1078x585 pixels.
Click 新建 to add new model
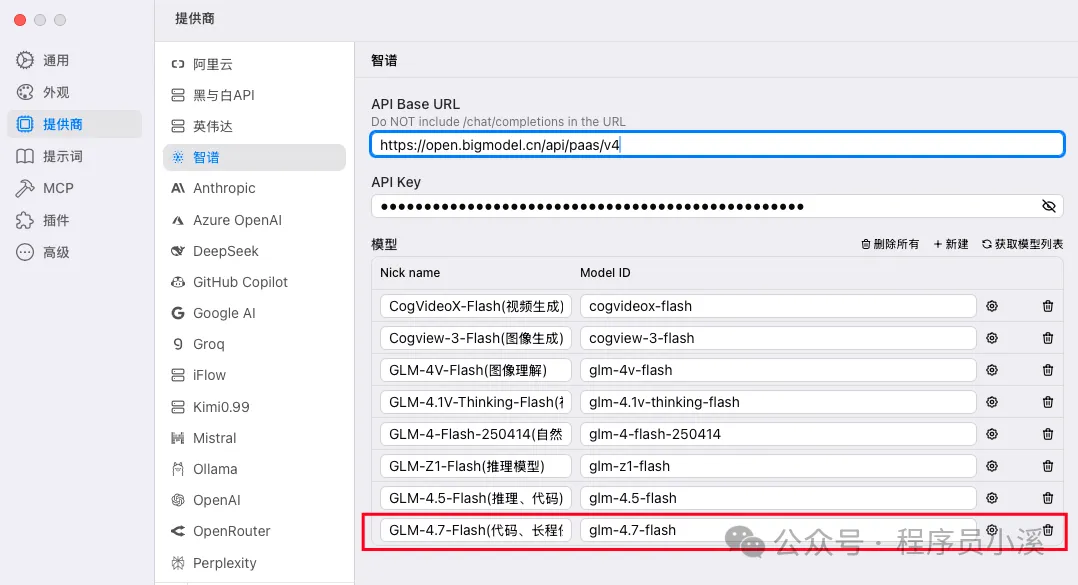(x=950, y=244)
